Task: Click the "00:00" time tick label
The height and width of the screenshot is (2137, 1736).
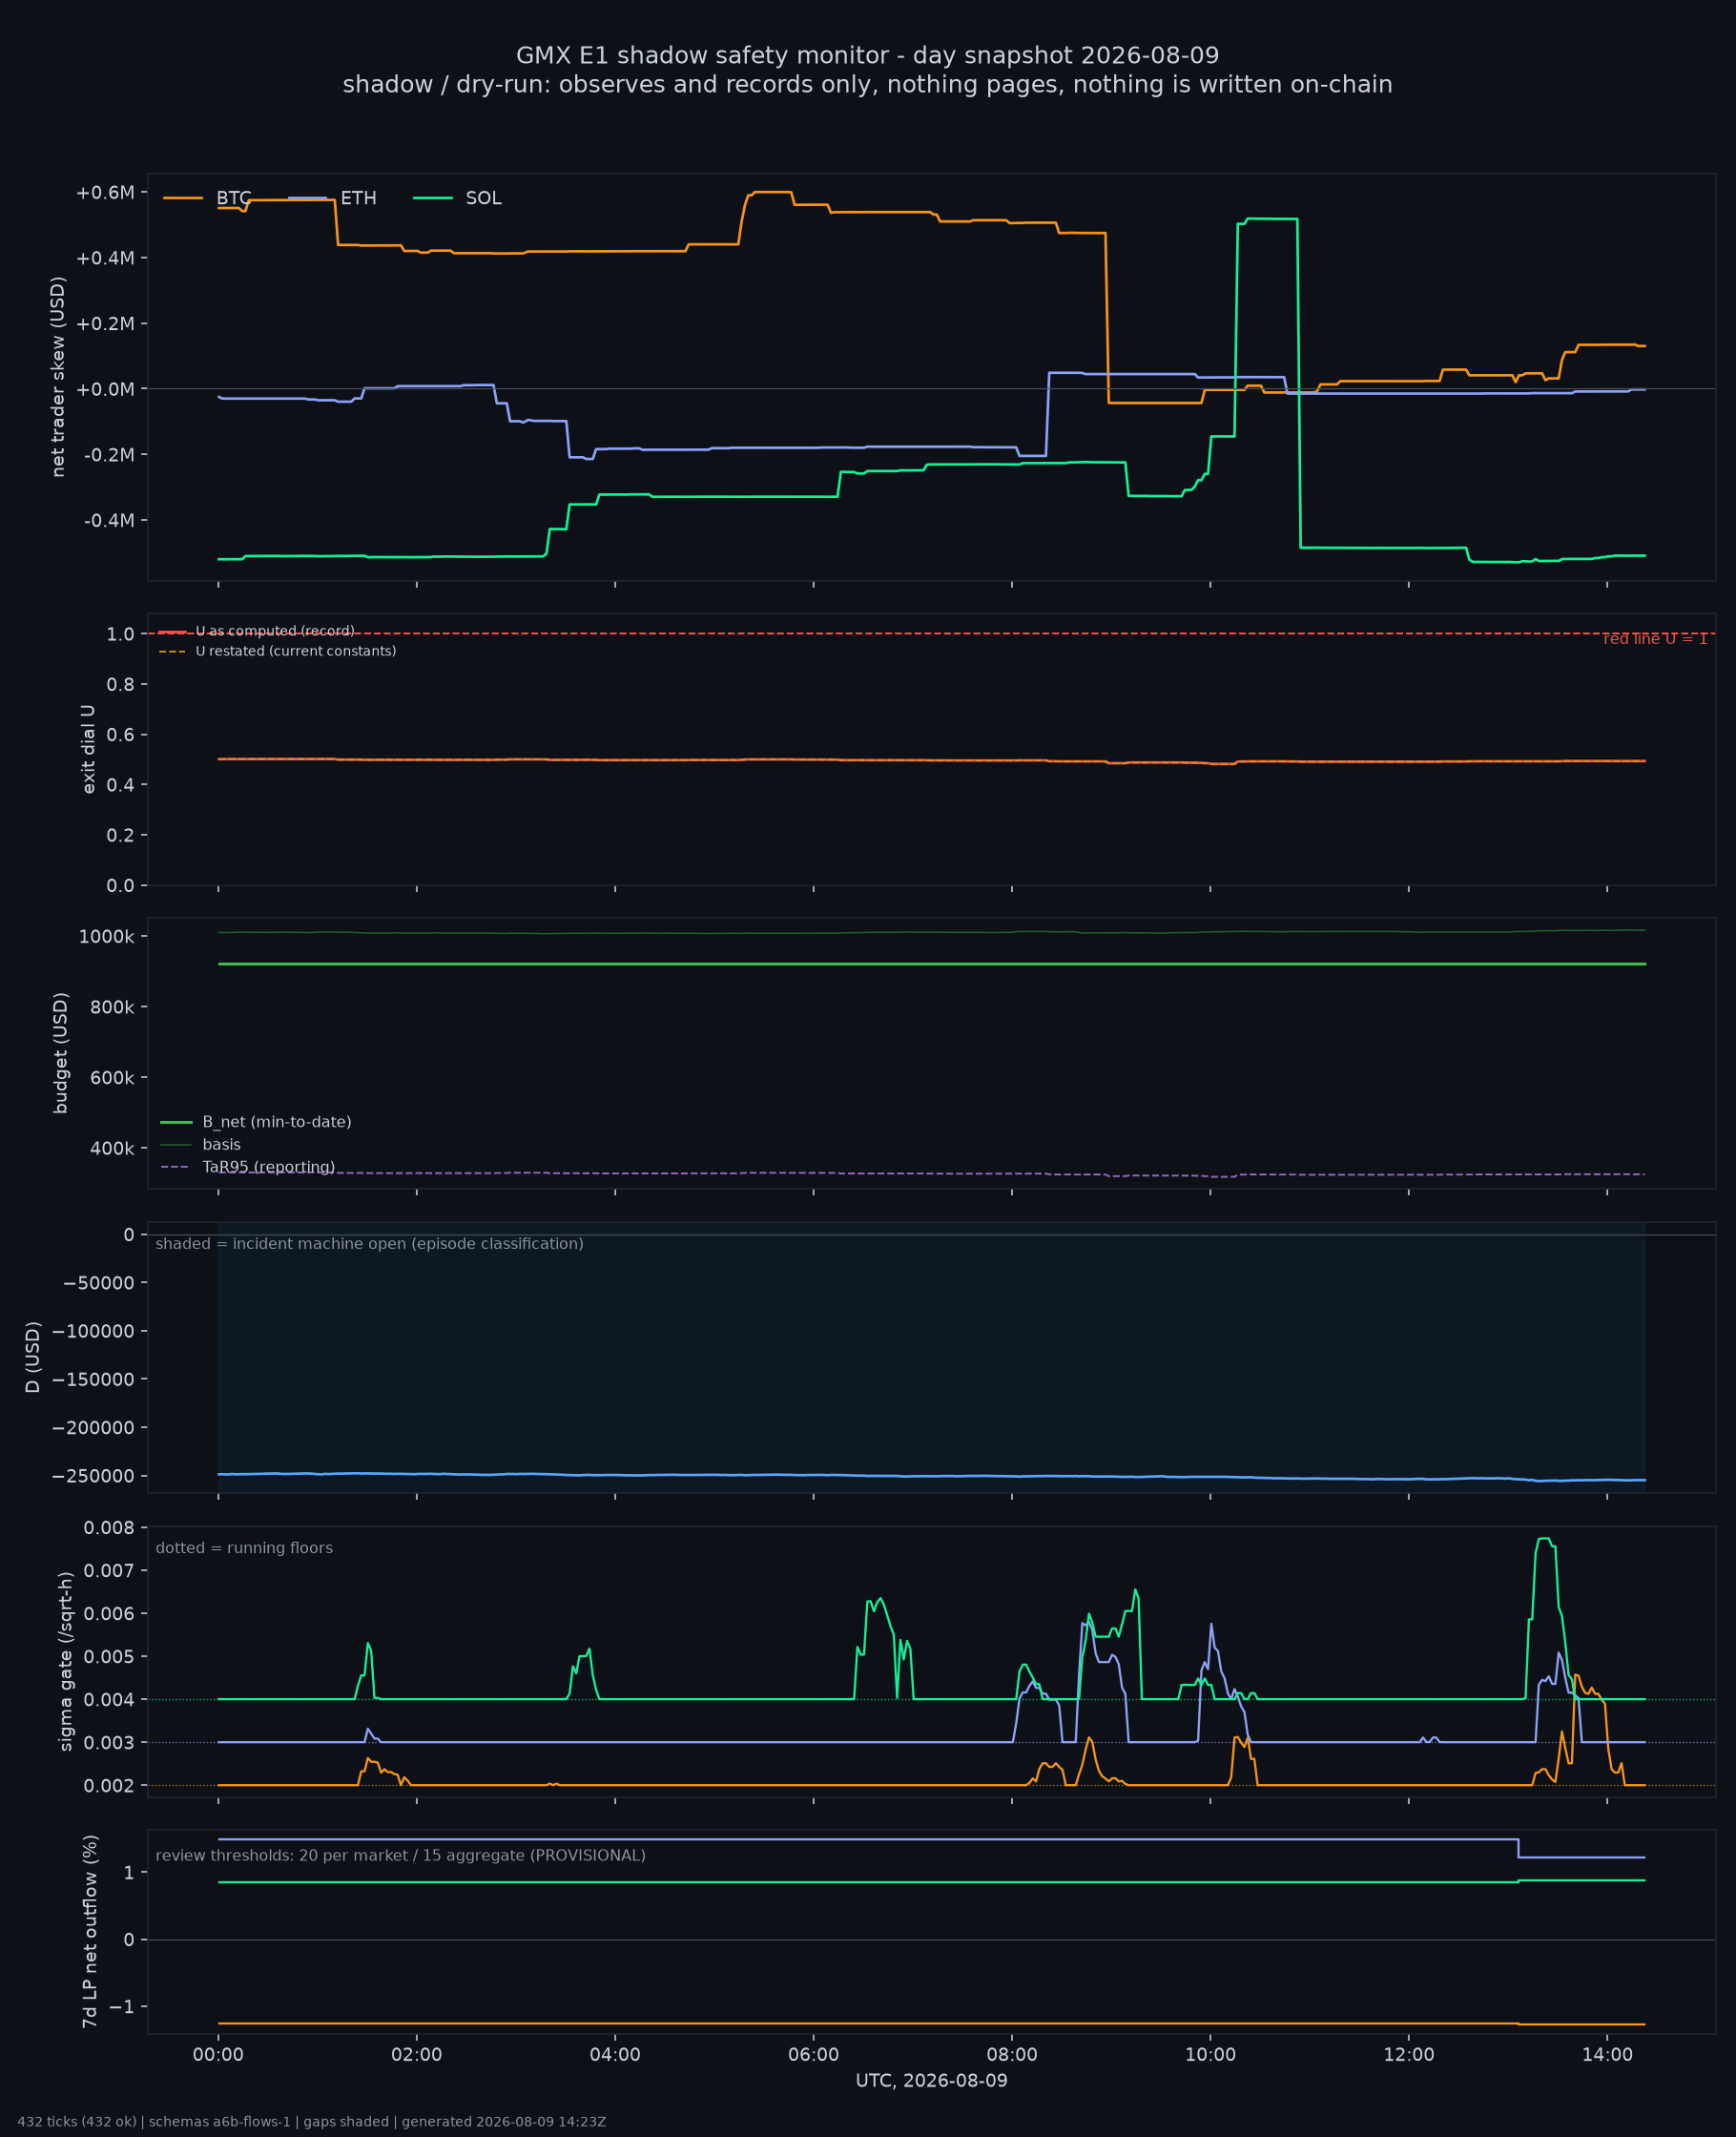Action: click(218, 2055)
